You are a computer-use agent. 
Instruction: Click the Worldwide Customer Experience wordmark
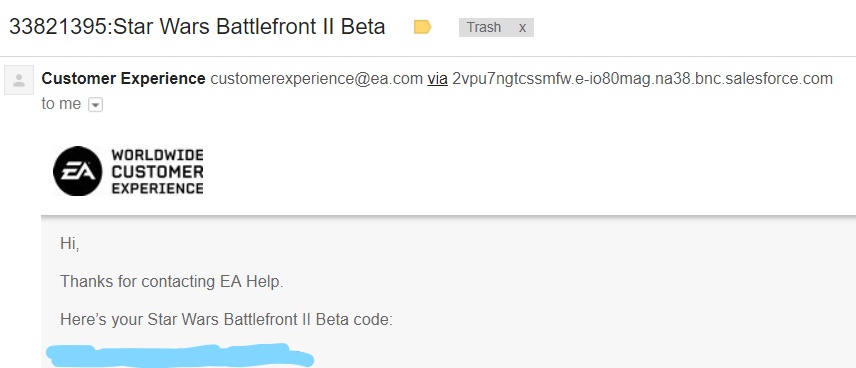157,171
